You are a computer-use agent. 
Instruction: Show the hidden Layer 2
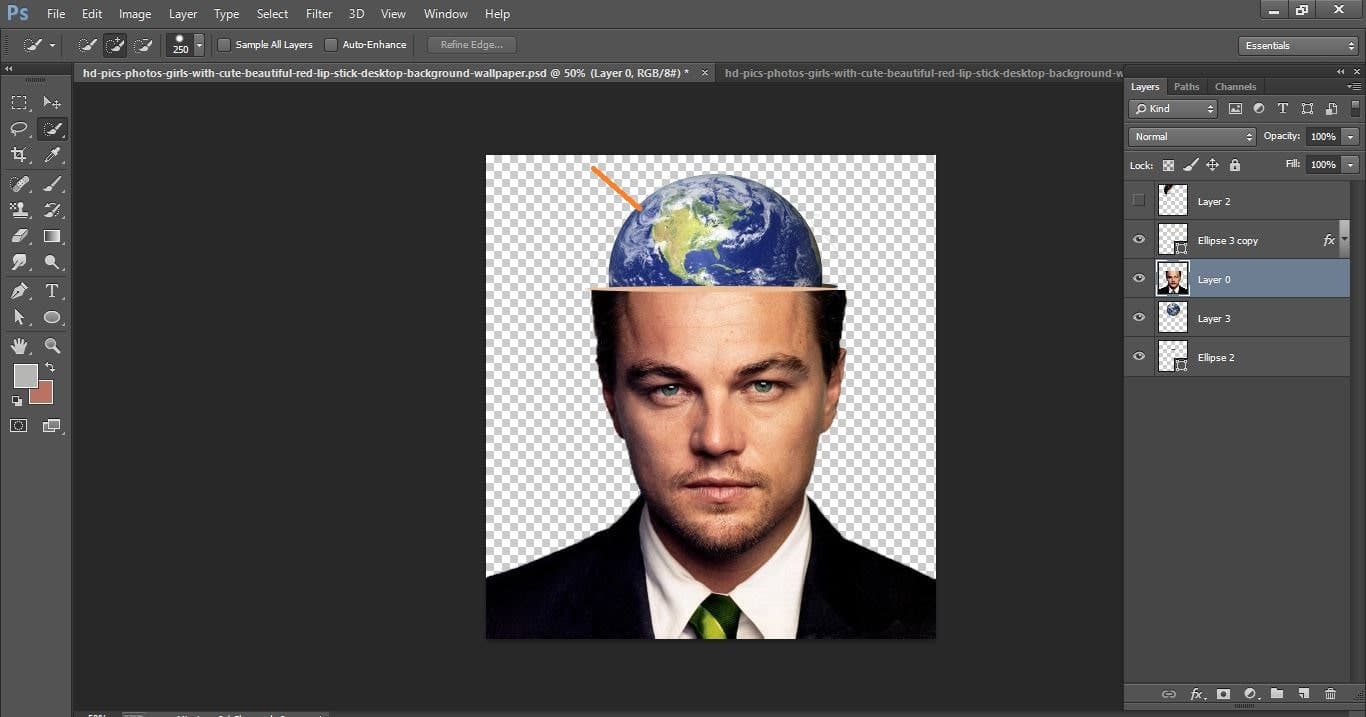(x=1139, y=201)
